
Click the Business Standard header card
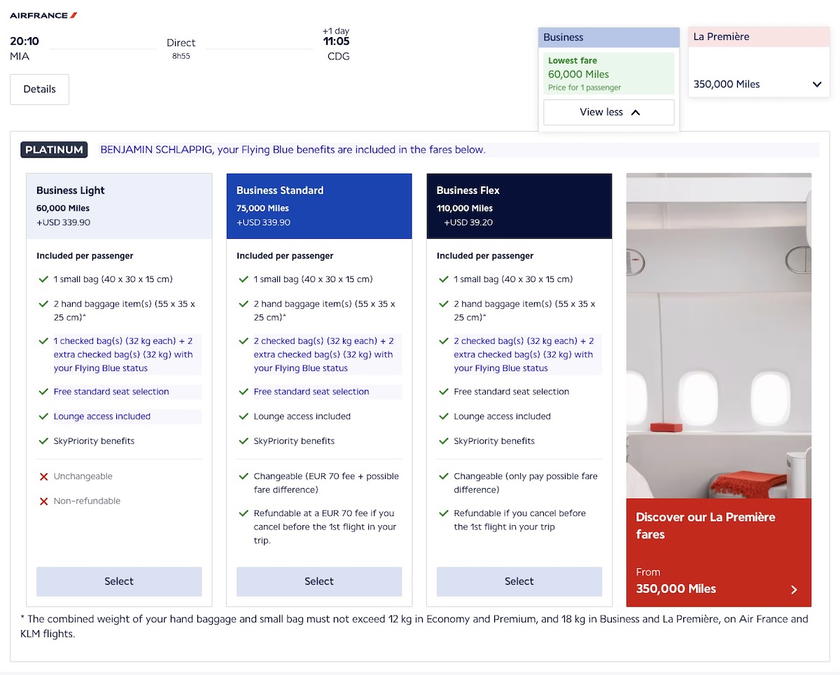319,206
